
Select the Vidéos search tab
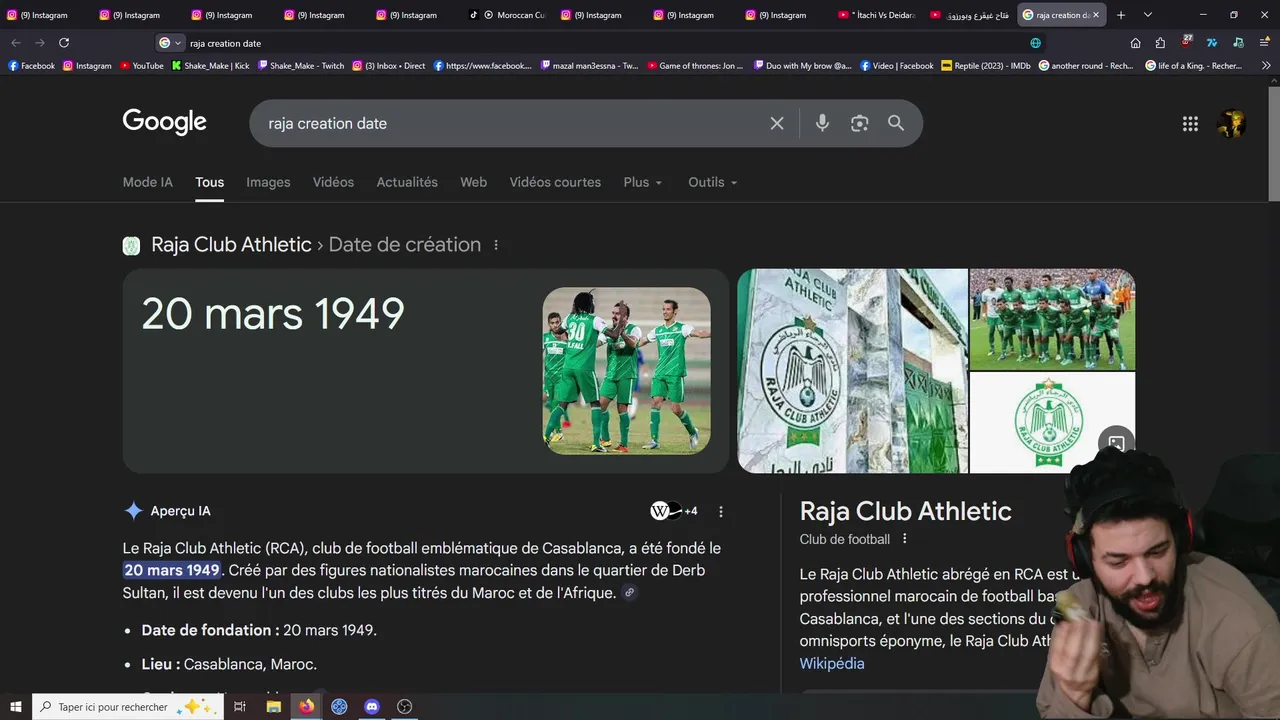tap(333, 182)
